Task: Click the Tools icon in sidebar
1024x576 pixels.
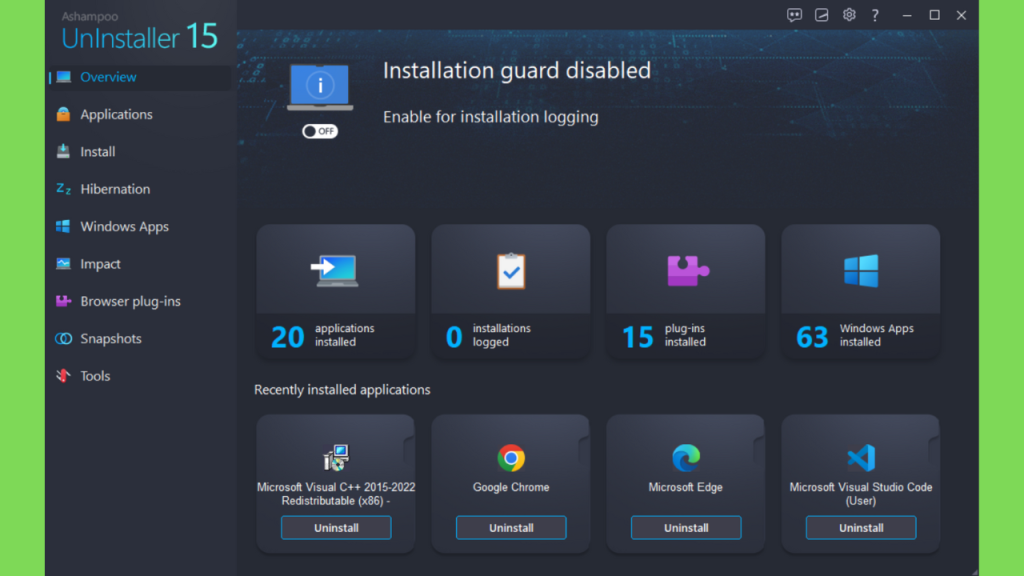Action: pyautogui.click(x=63, y=376)
